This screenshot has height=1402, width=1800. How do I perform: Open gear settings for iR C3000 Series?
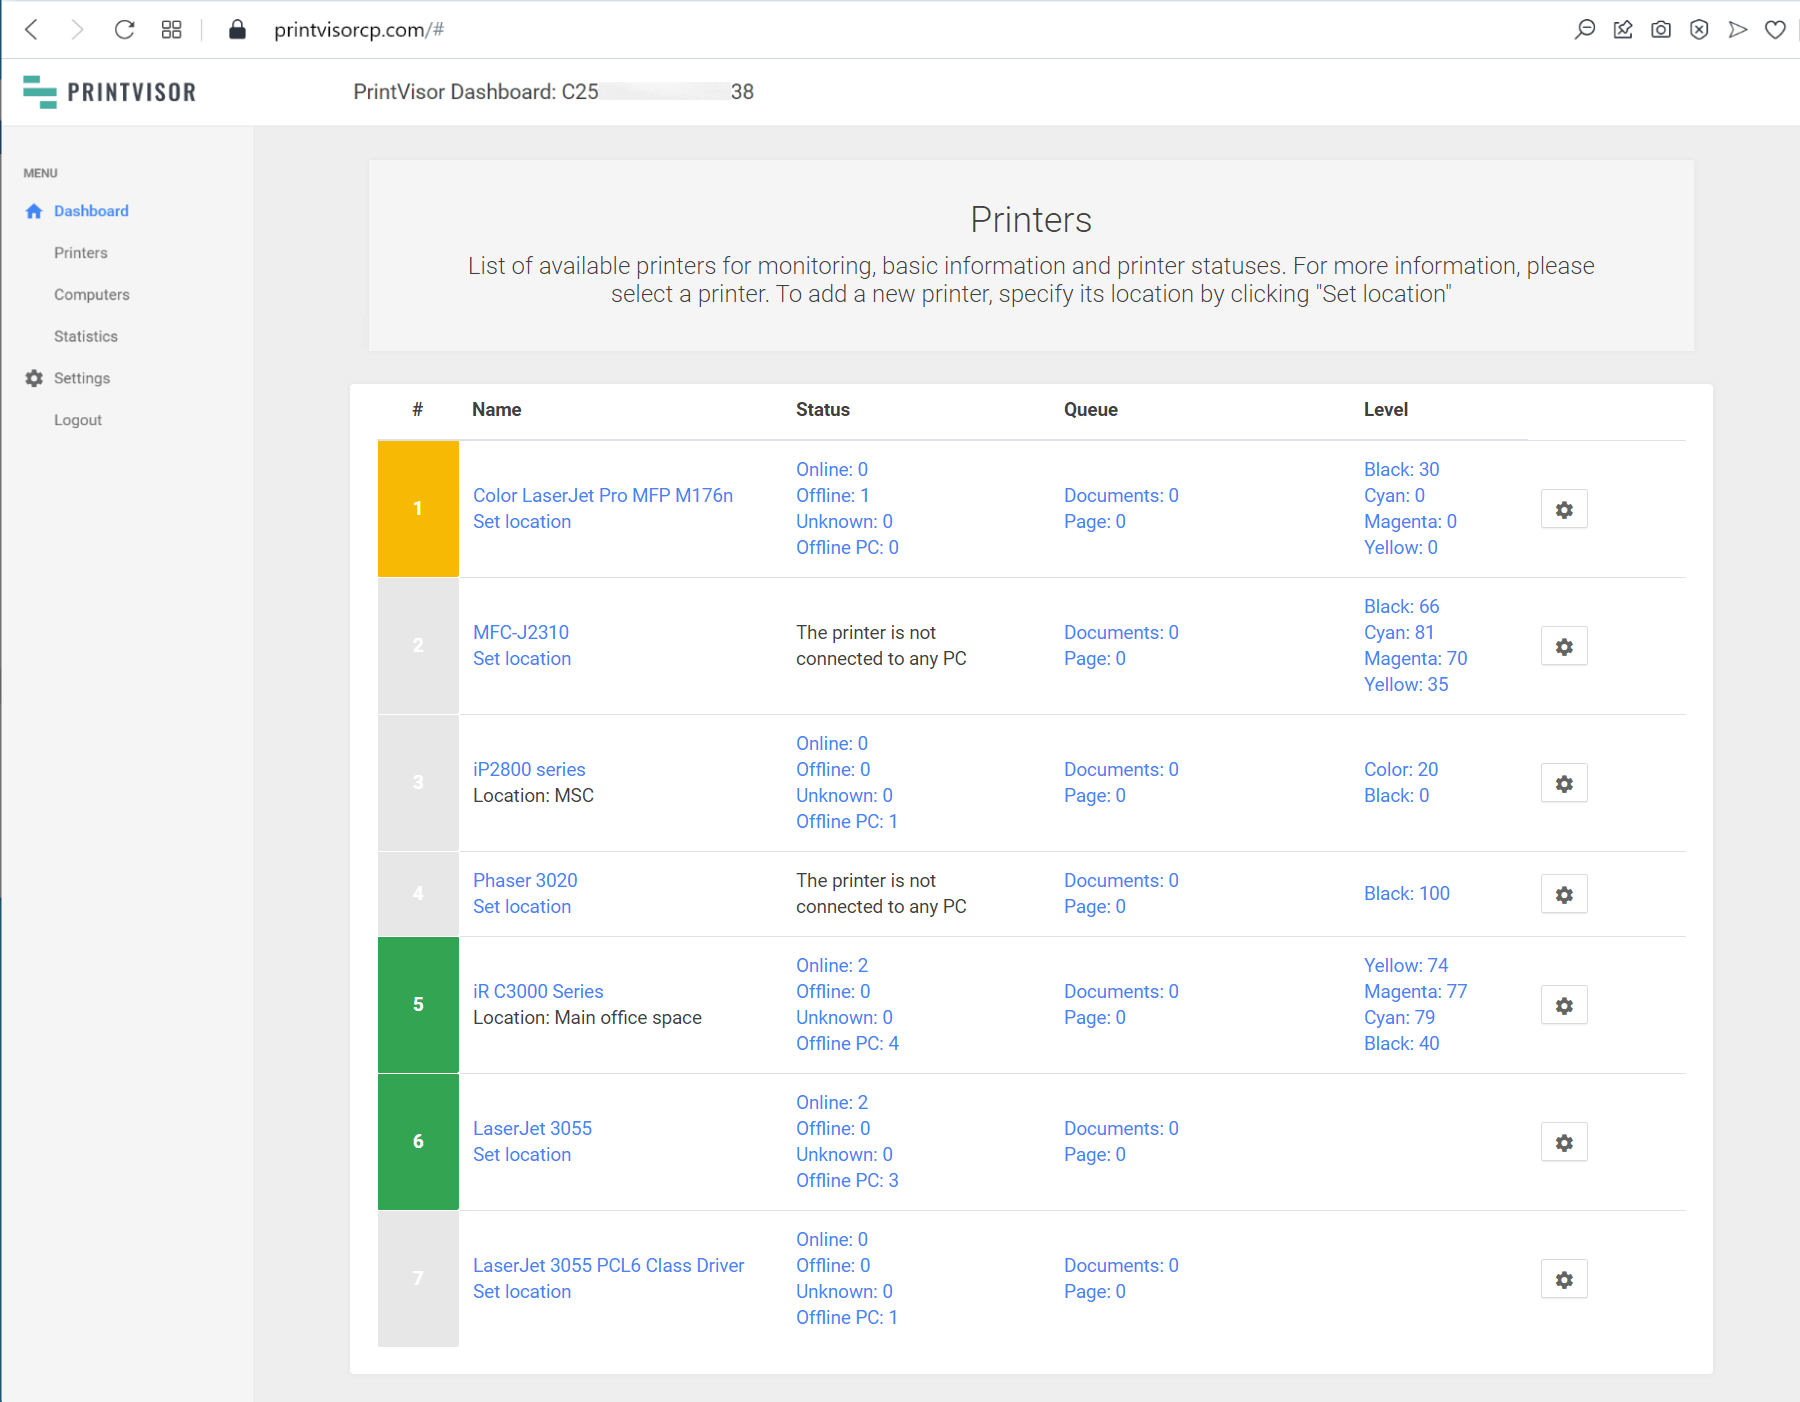click(1564, 1006)
